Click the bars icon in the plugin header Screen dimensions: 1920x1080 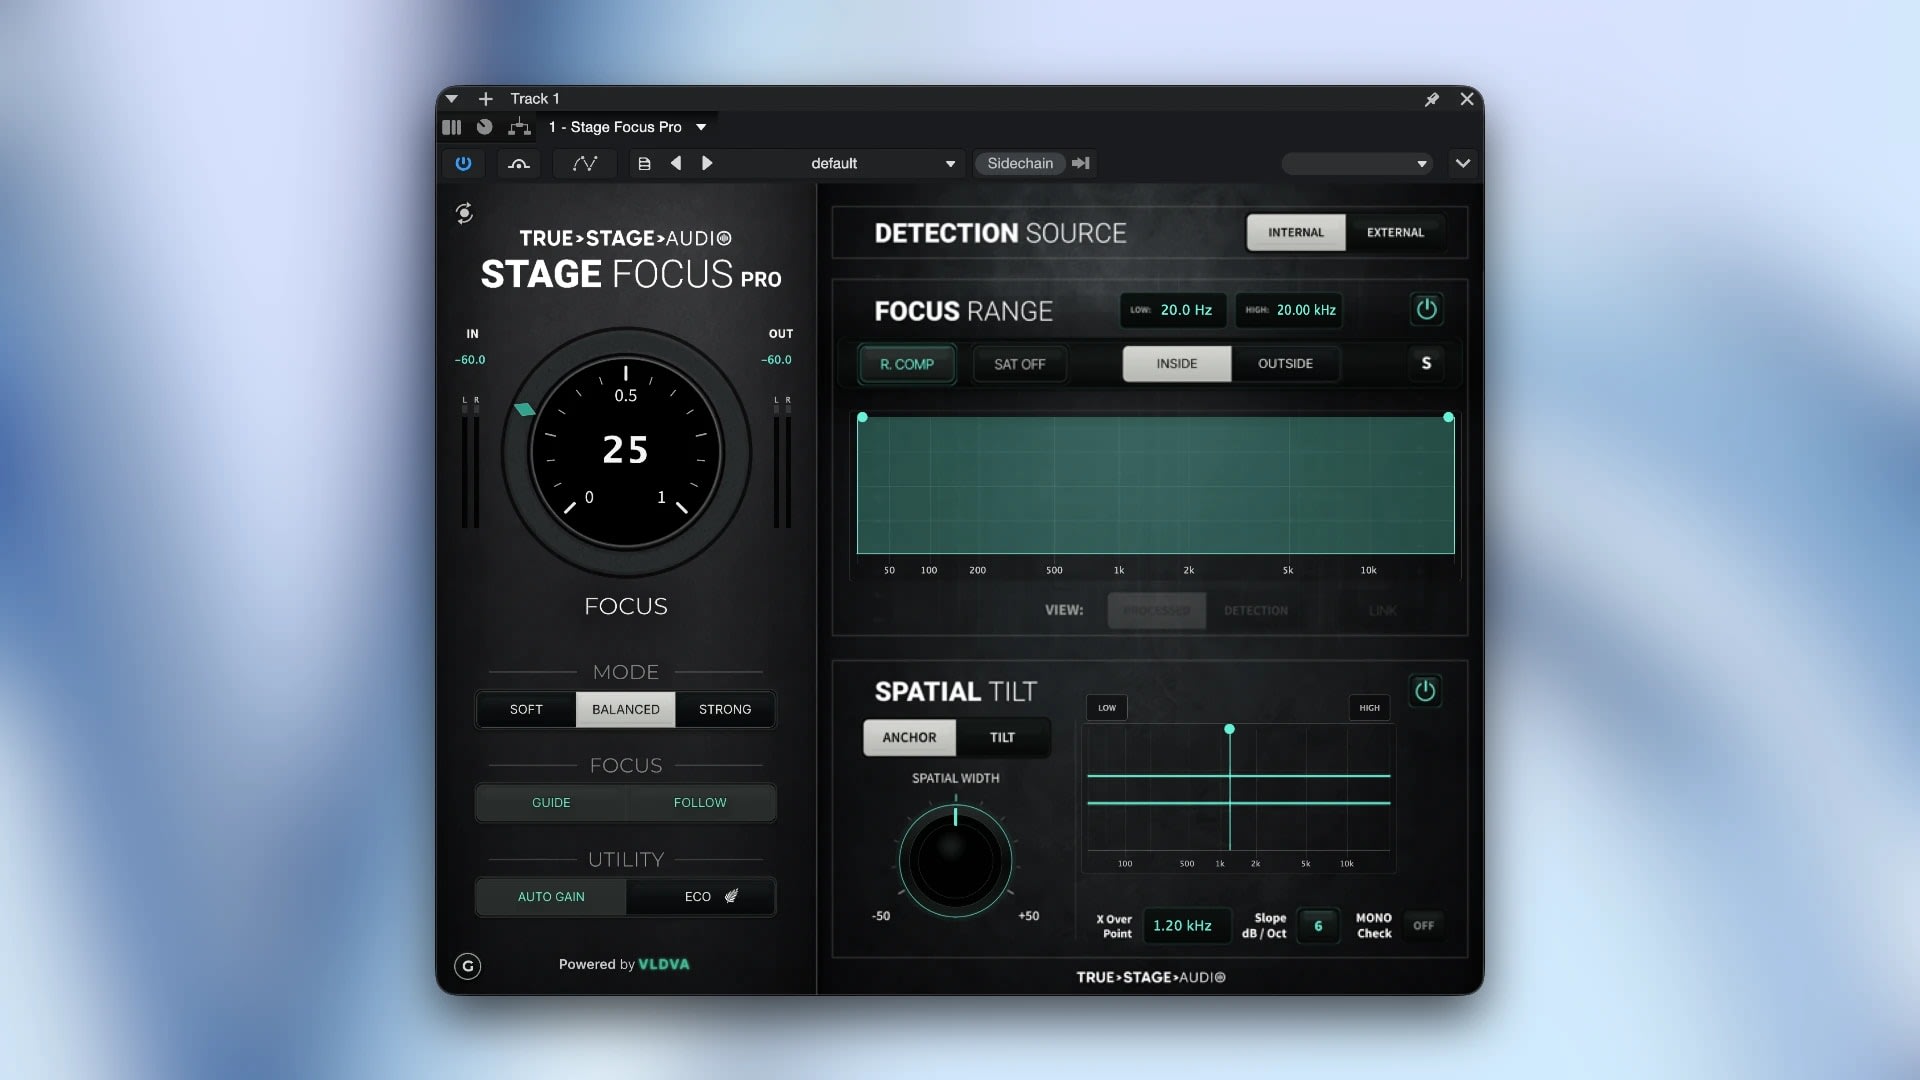pos(452,127)
